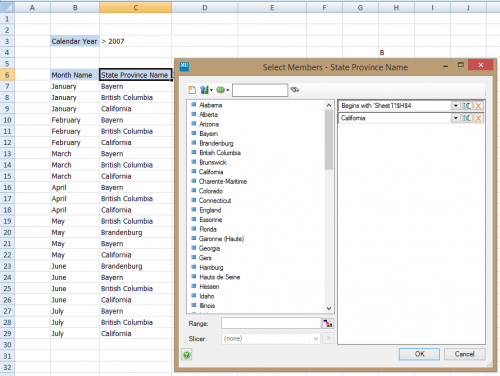Select Hauts de Seine in the member list
The width and height of the screenshot is (500, 376).
coord(220,277)
